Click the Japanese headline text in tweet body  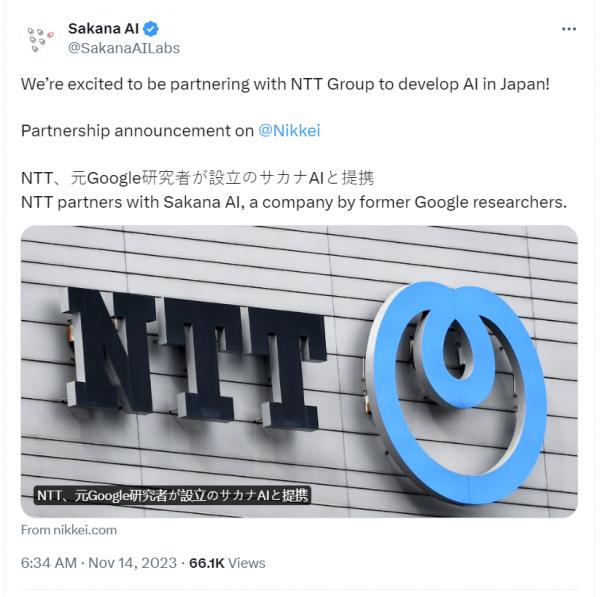[x=198, y=179]
